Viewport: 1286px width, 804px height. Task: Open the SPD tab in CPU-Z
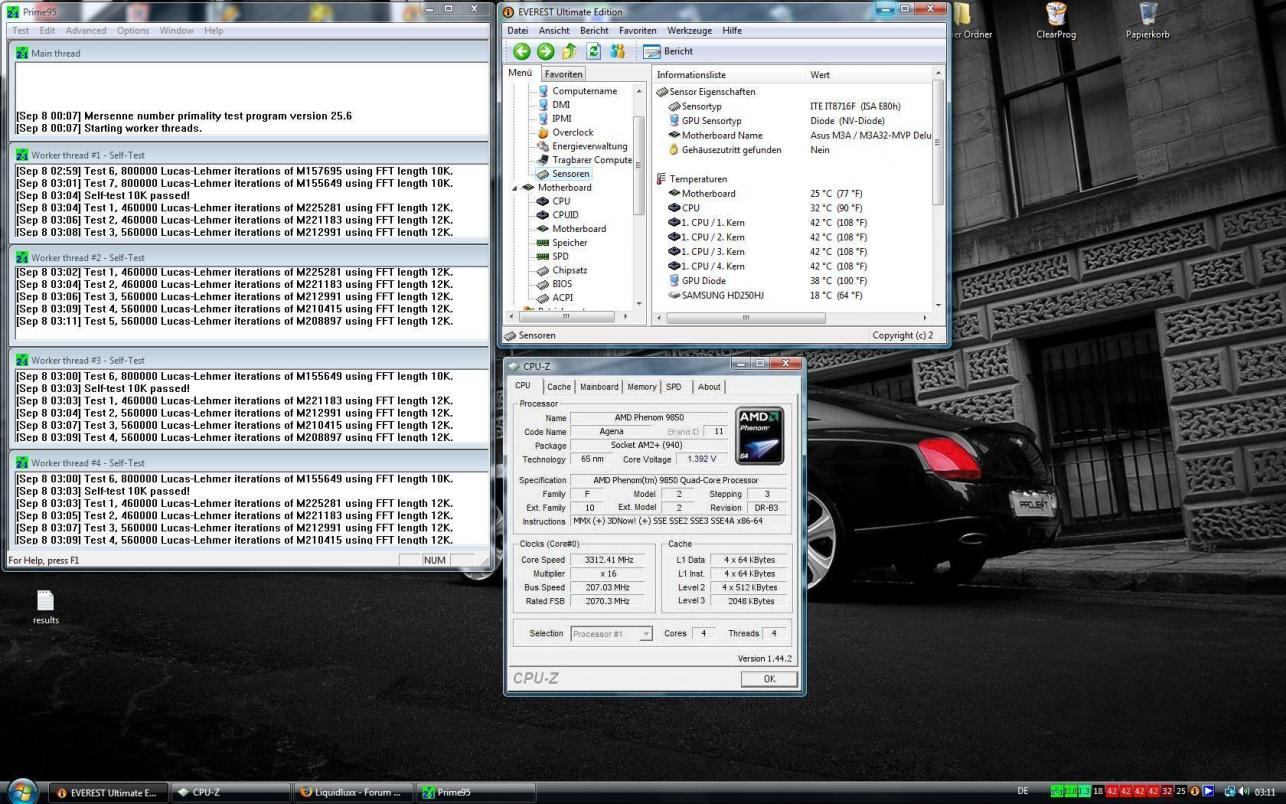point(674,387)
